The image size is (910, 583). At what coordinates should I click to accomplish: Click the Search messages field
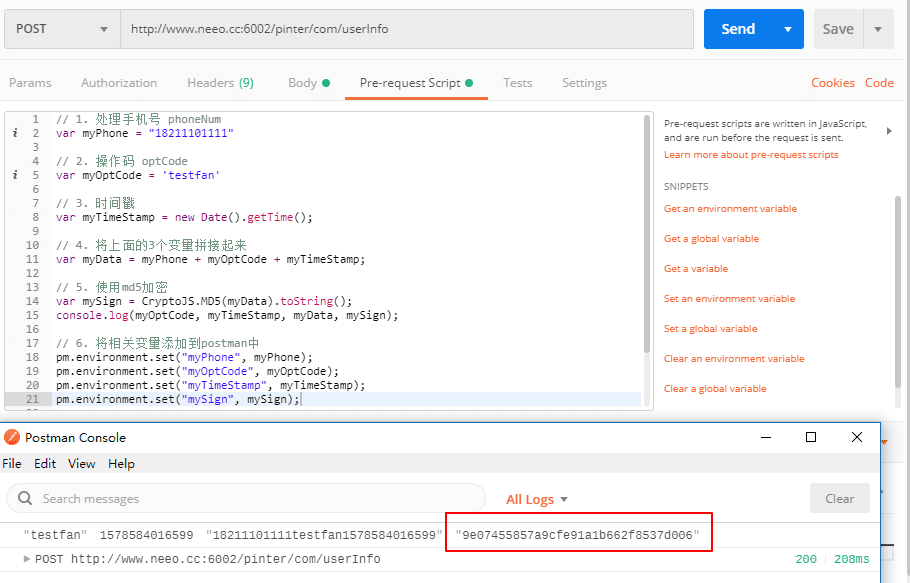point(245,498)
